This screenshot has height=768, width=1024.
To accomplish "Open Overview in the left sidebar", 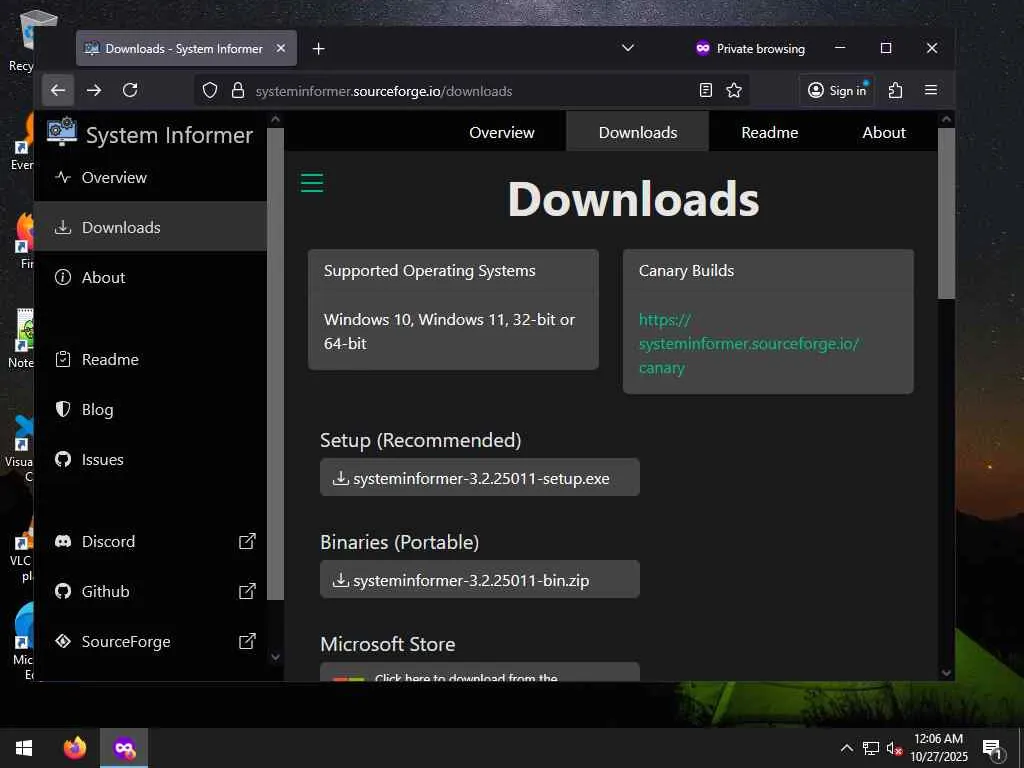I will (150, 178).
